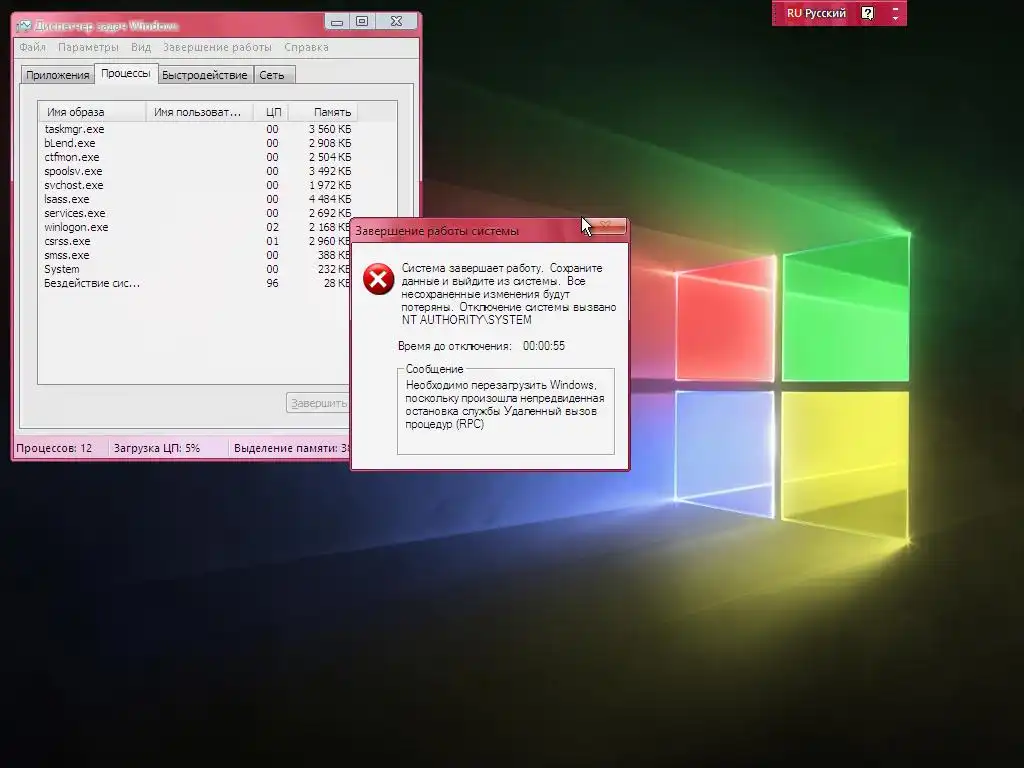Image resolution: width=1024 pixels, height=768 pixels.
Task: Click Процессов: 12 in status bar
Action: 54,449
